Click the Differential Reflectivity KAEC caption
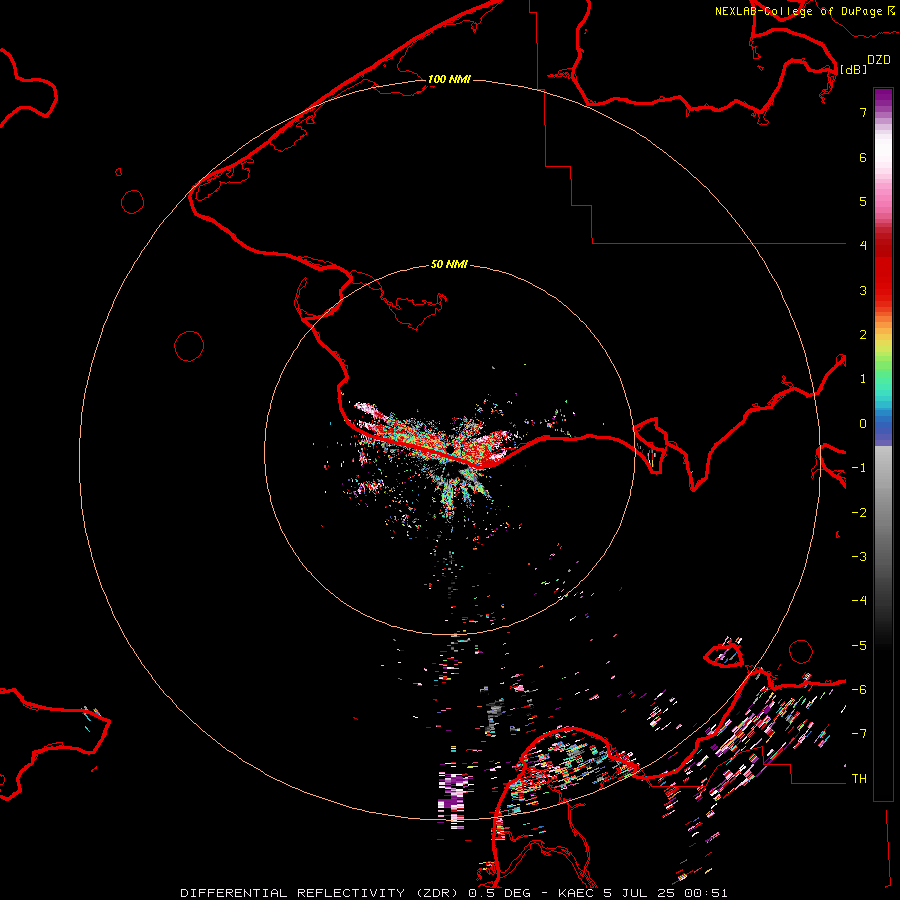Screen dimensions: 900x900 (x=454, y=893)
